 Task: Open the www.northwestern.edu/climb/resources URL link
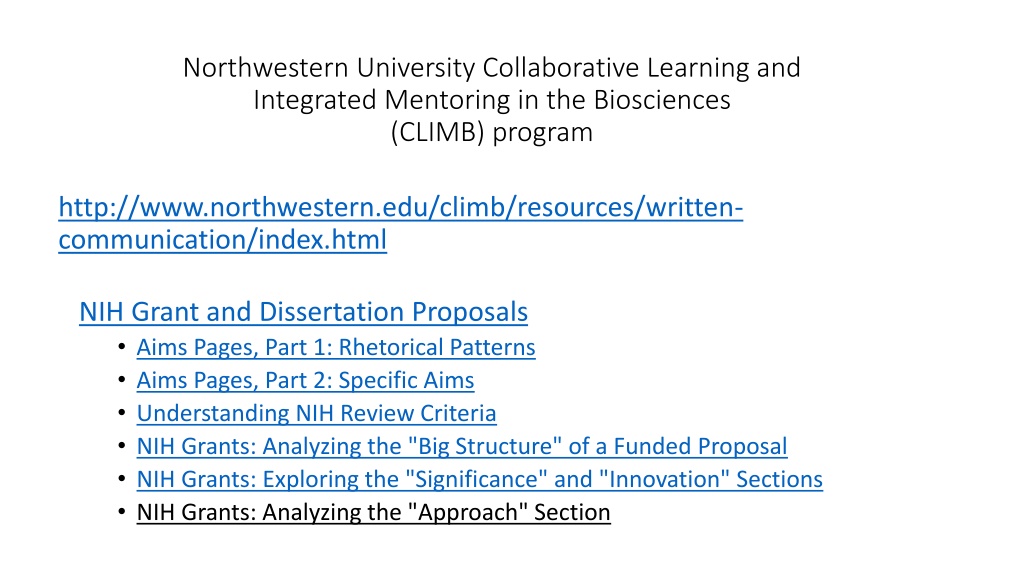point(400,208)
